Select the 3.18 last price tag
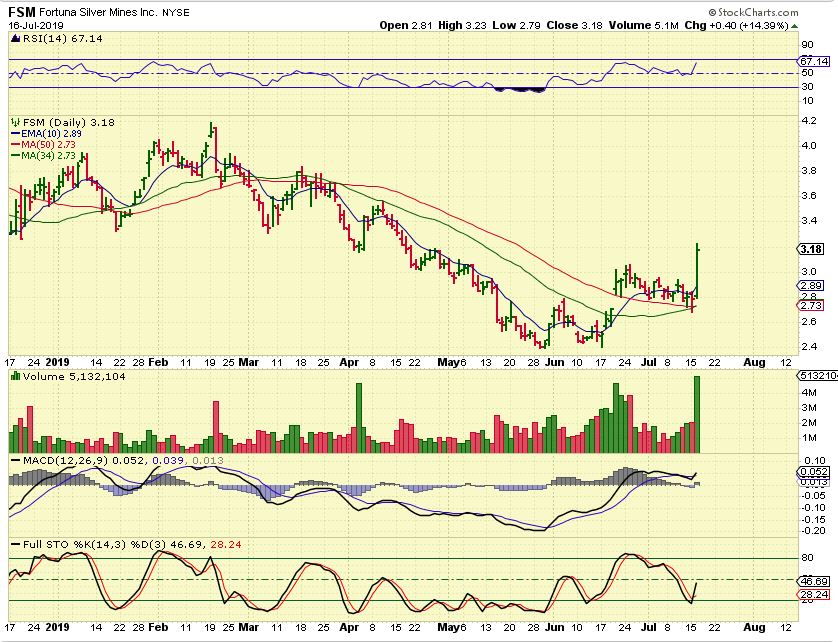 pyautogui.click(x=810, y=249)
